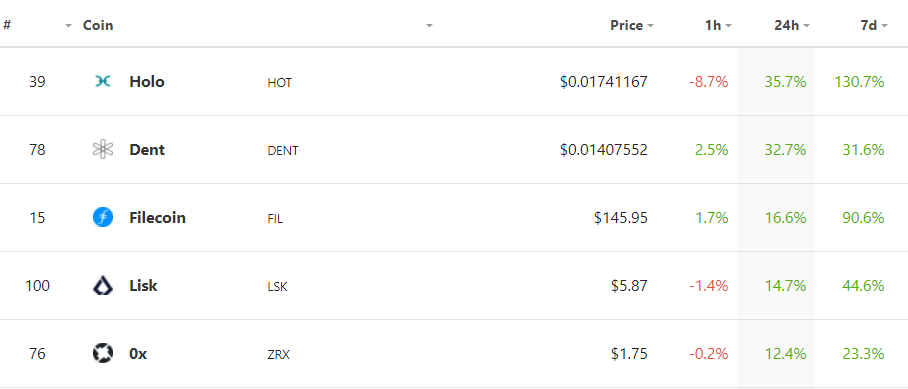Open the Holo coin page link
This screenshot has width=908, height=389.
(x=147, y=82)
